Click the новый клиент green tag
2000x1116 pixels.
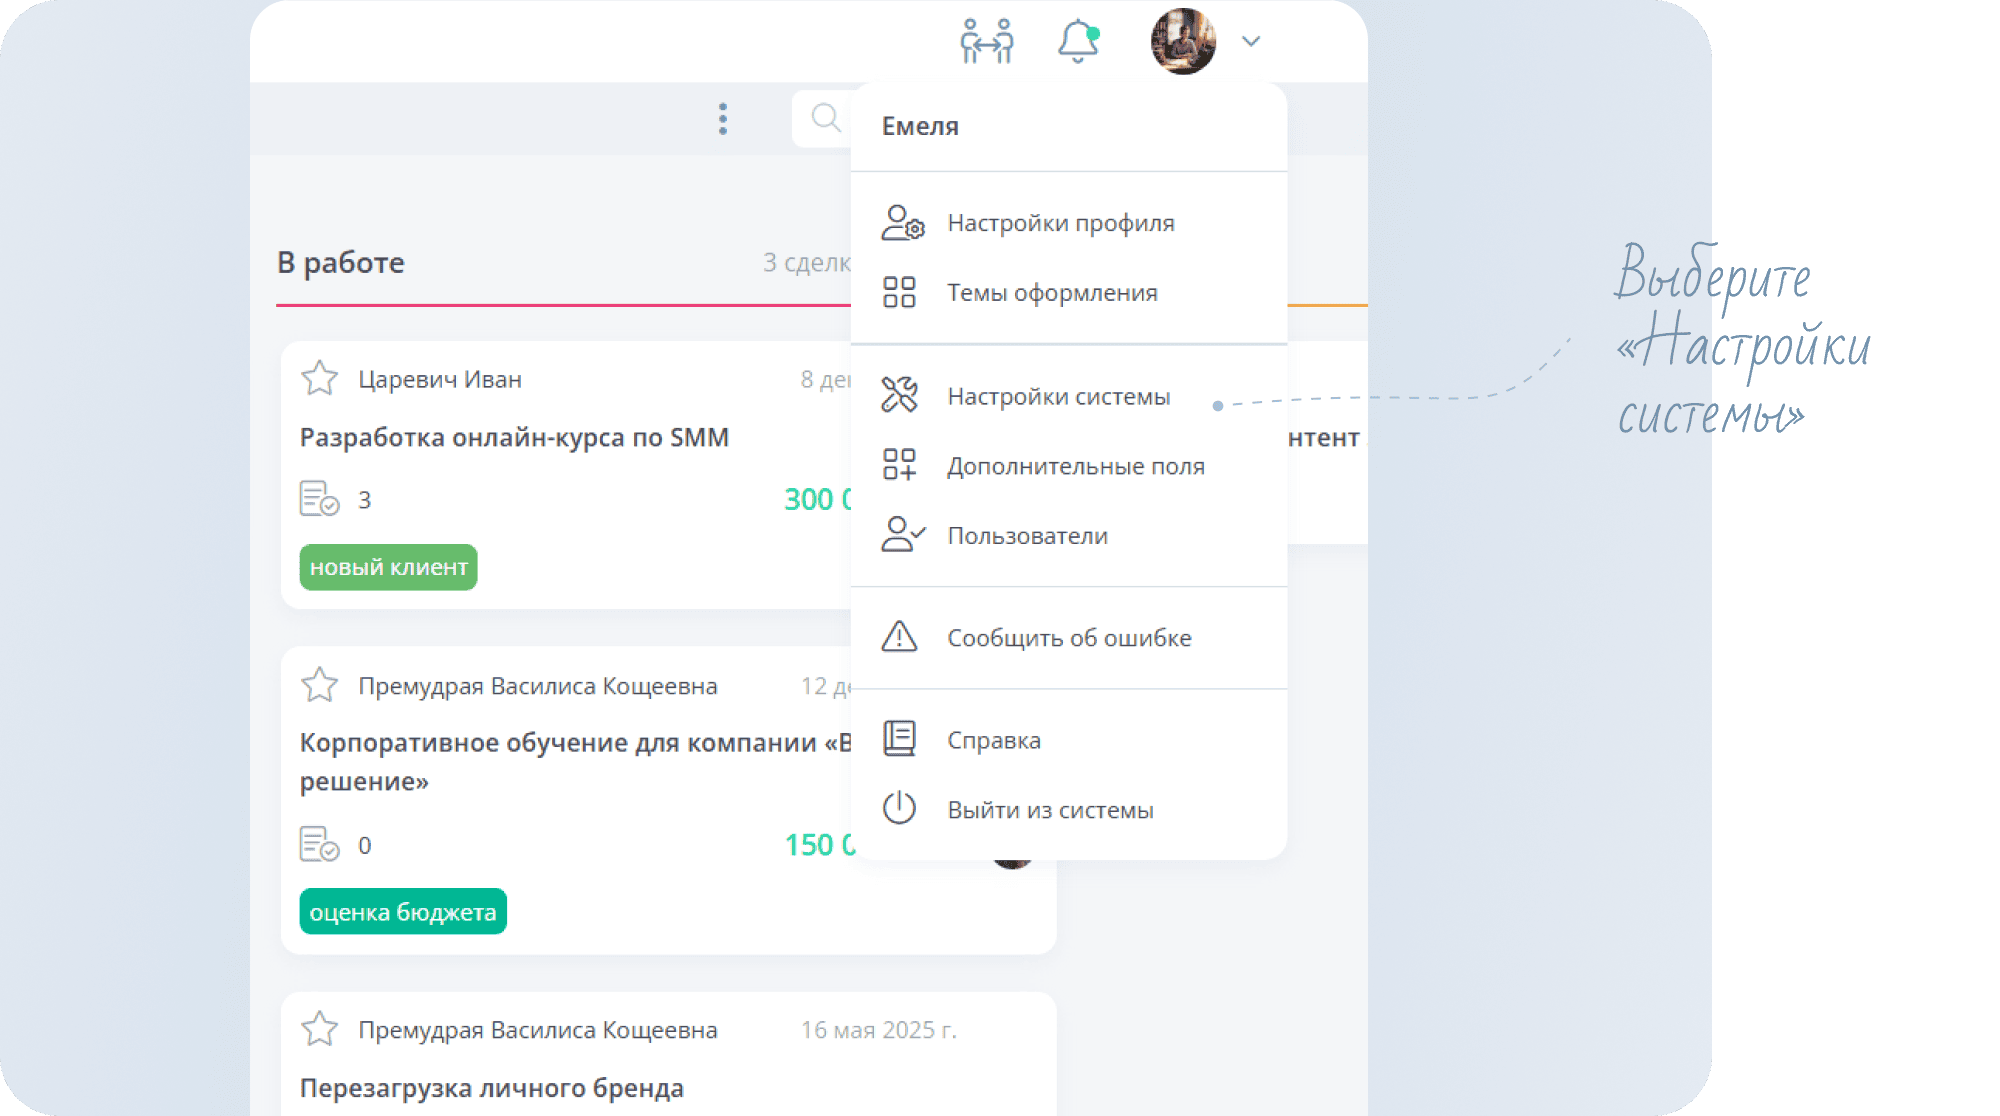point(388,567)
